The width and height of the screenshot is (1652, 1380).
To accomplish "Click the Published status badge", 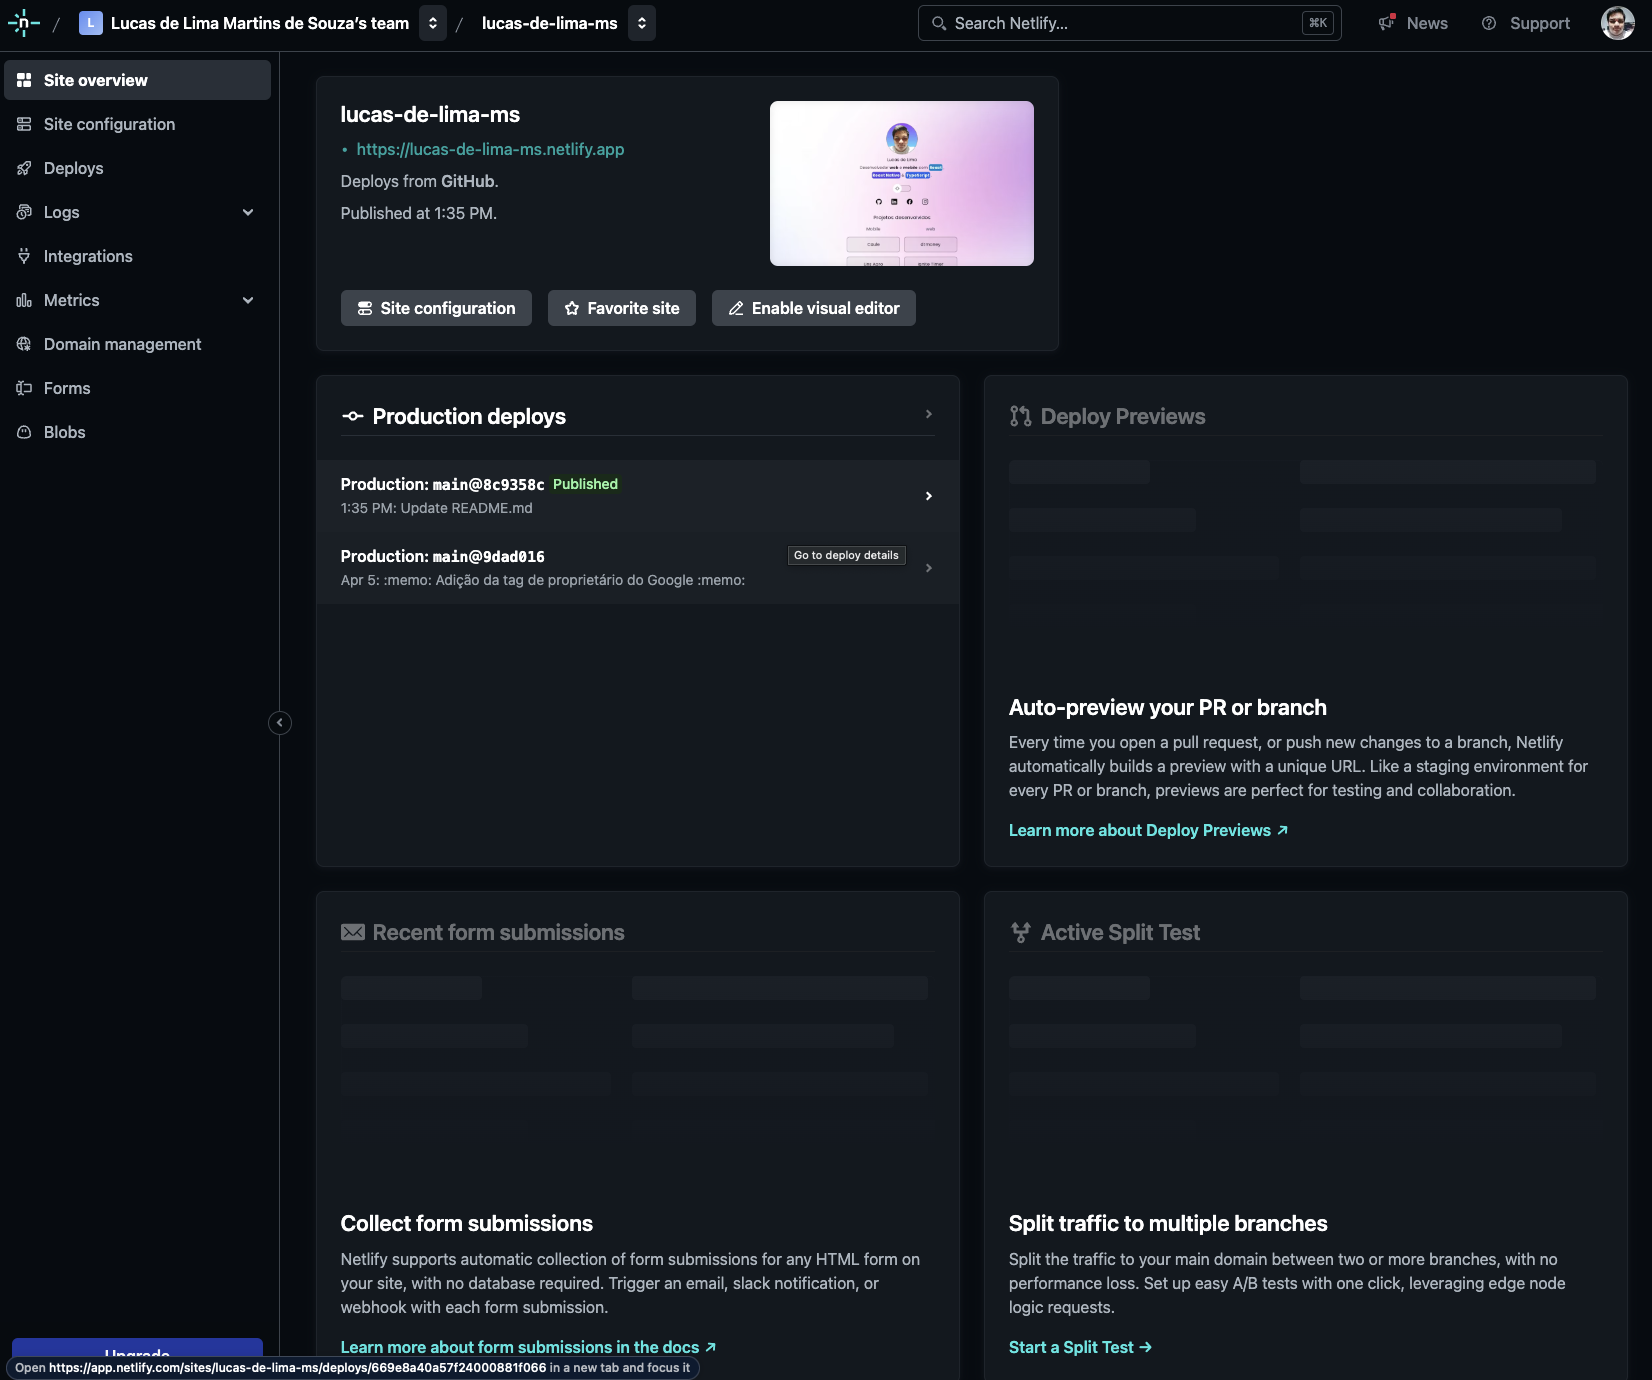I will [585, 484].
